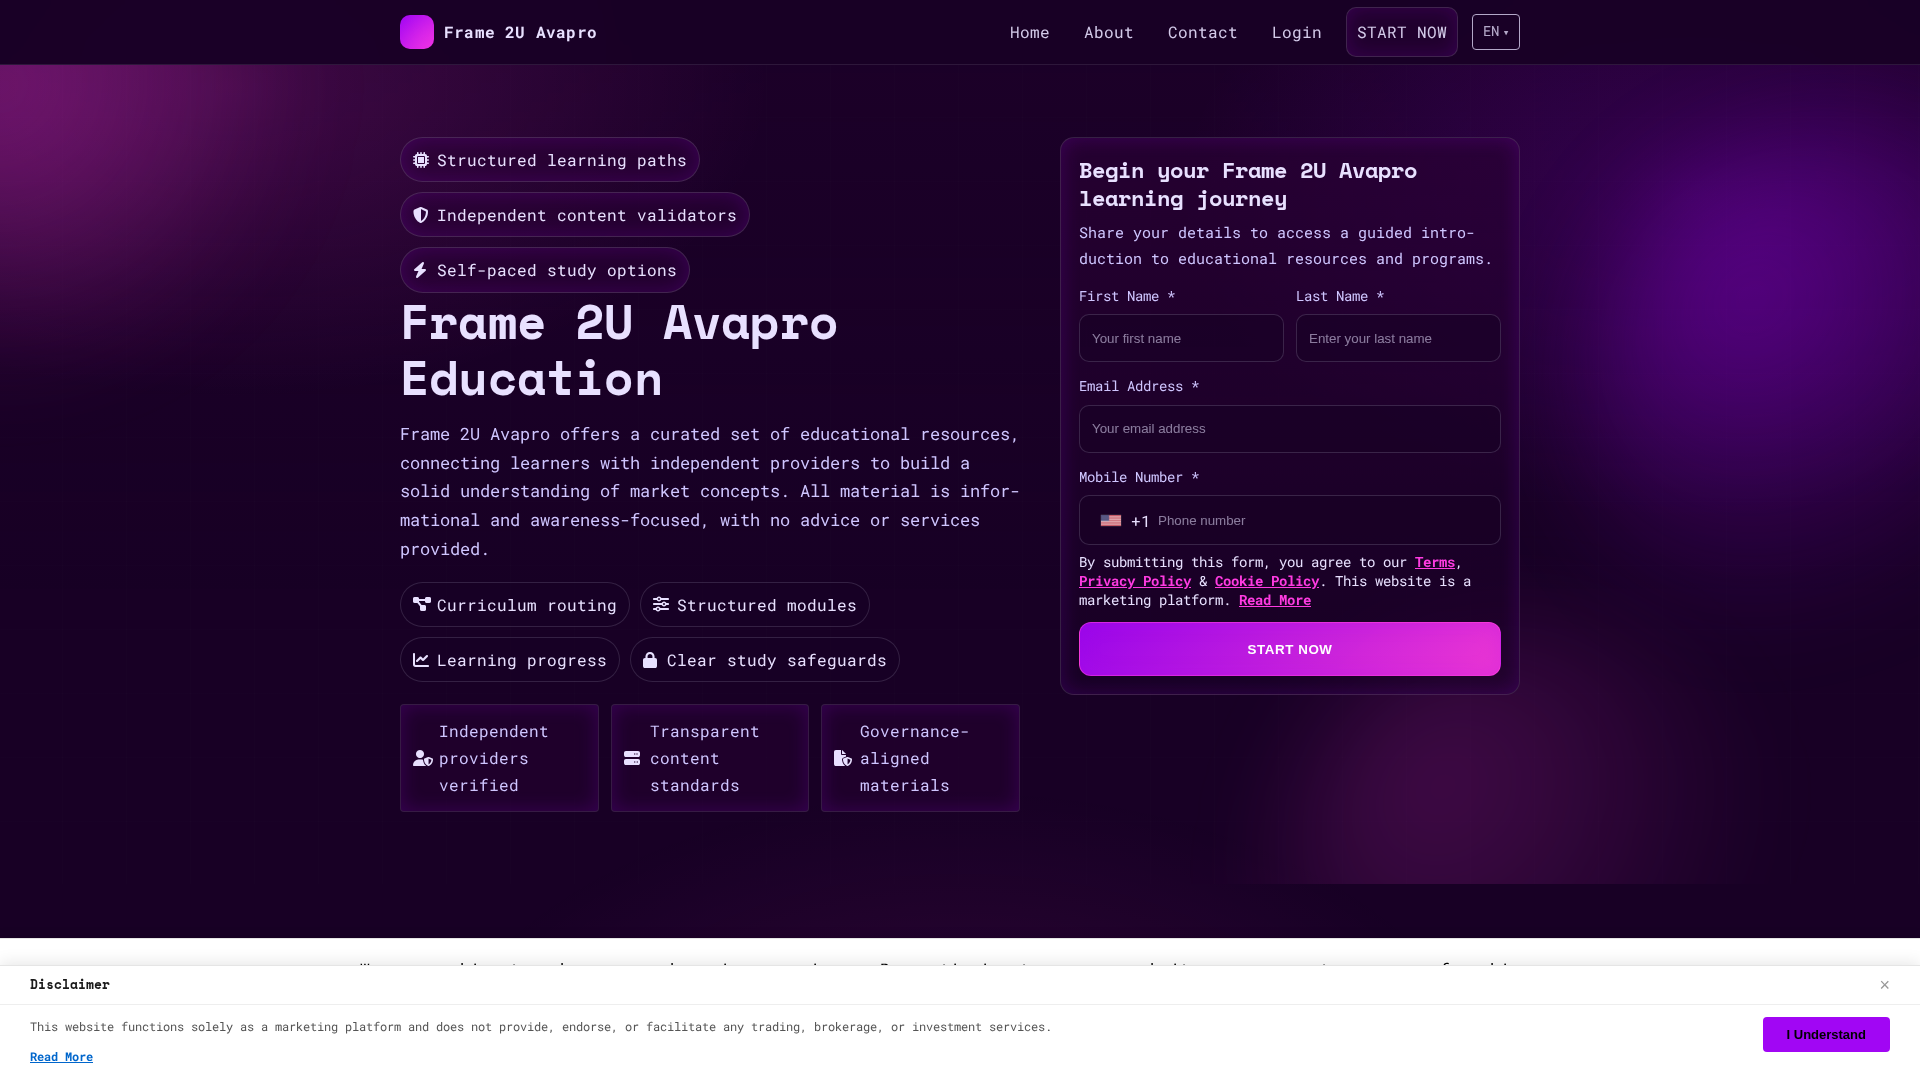This screenshot has width=1920, height=1080.
Task: Click chart icon beside Learning progress
Action: pos(421,660)
